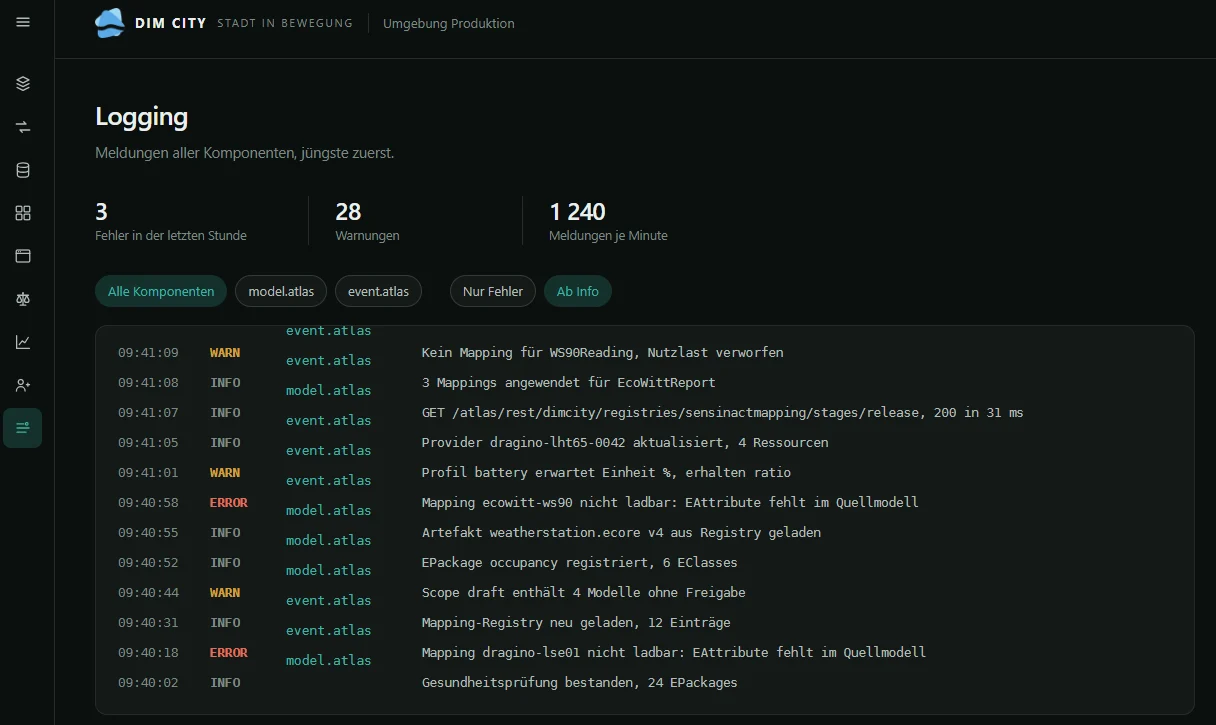
Task: Open the add-user sidebar icon
Action: tap(23, 385)
